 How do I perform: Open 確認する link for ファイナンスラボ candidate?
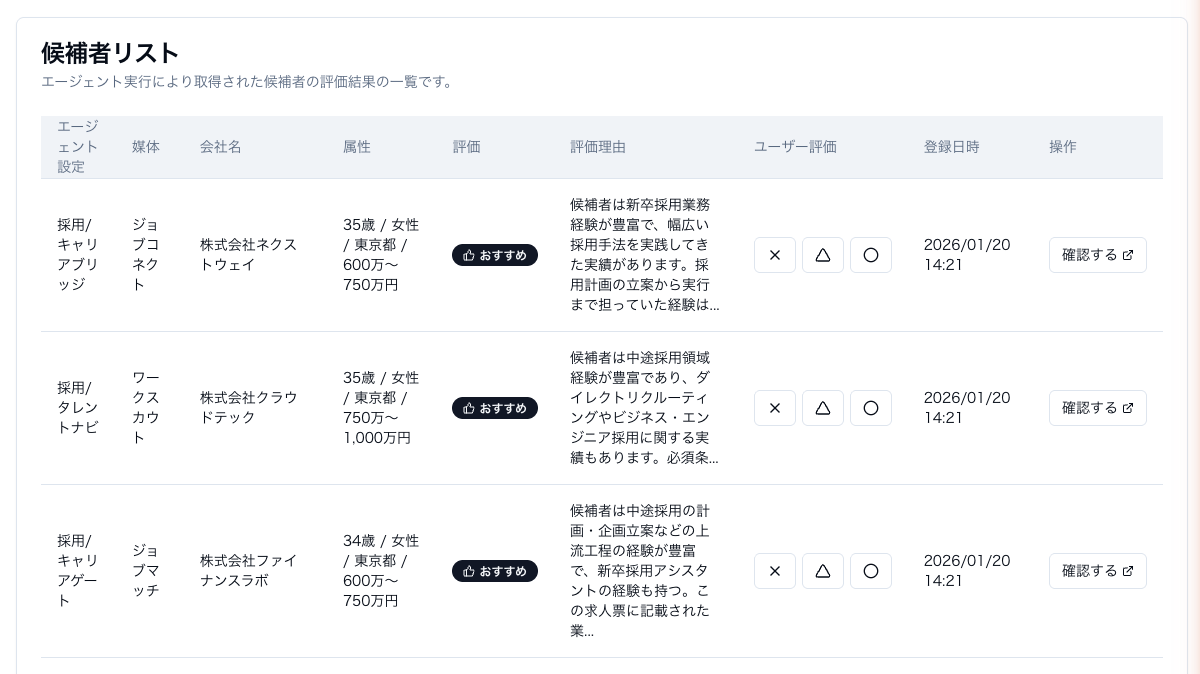[x=1098, y=571]
